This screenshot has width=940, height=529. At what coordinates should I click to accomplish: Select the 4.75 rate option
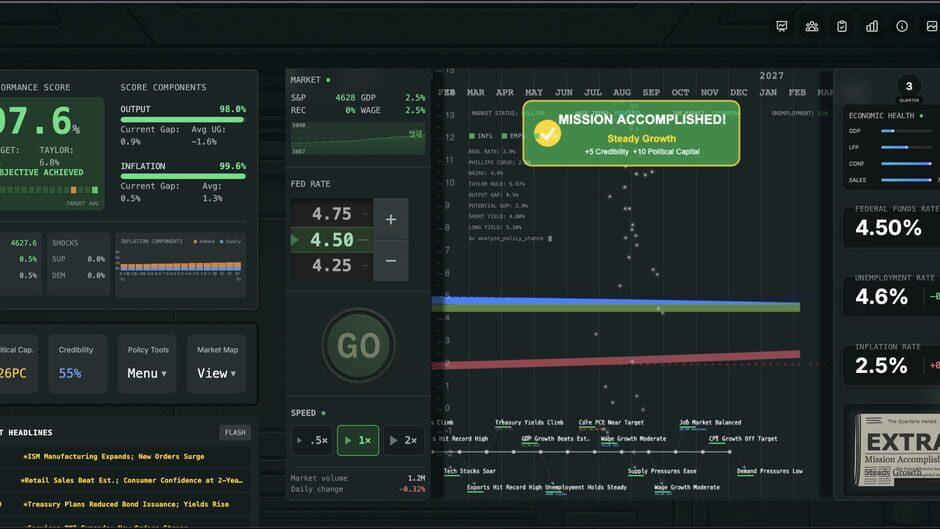(332, 214)
